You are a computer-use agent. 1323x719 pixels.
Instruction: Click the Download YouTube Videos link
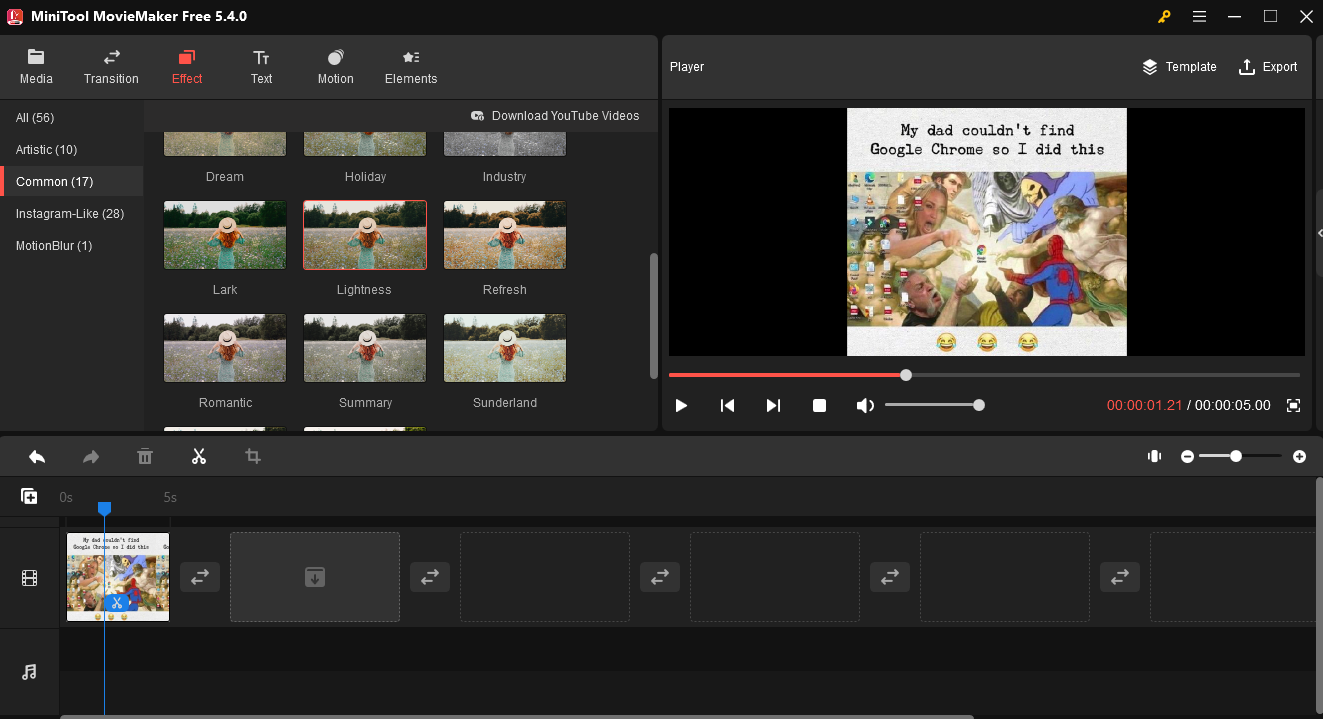tap(555, 116)
